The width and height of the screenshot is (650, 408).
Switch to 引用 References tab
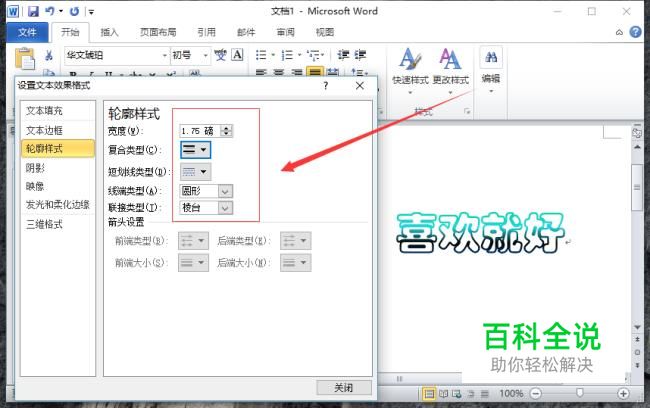206,32
